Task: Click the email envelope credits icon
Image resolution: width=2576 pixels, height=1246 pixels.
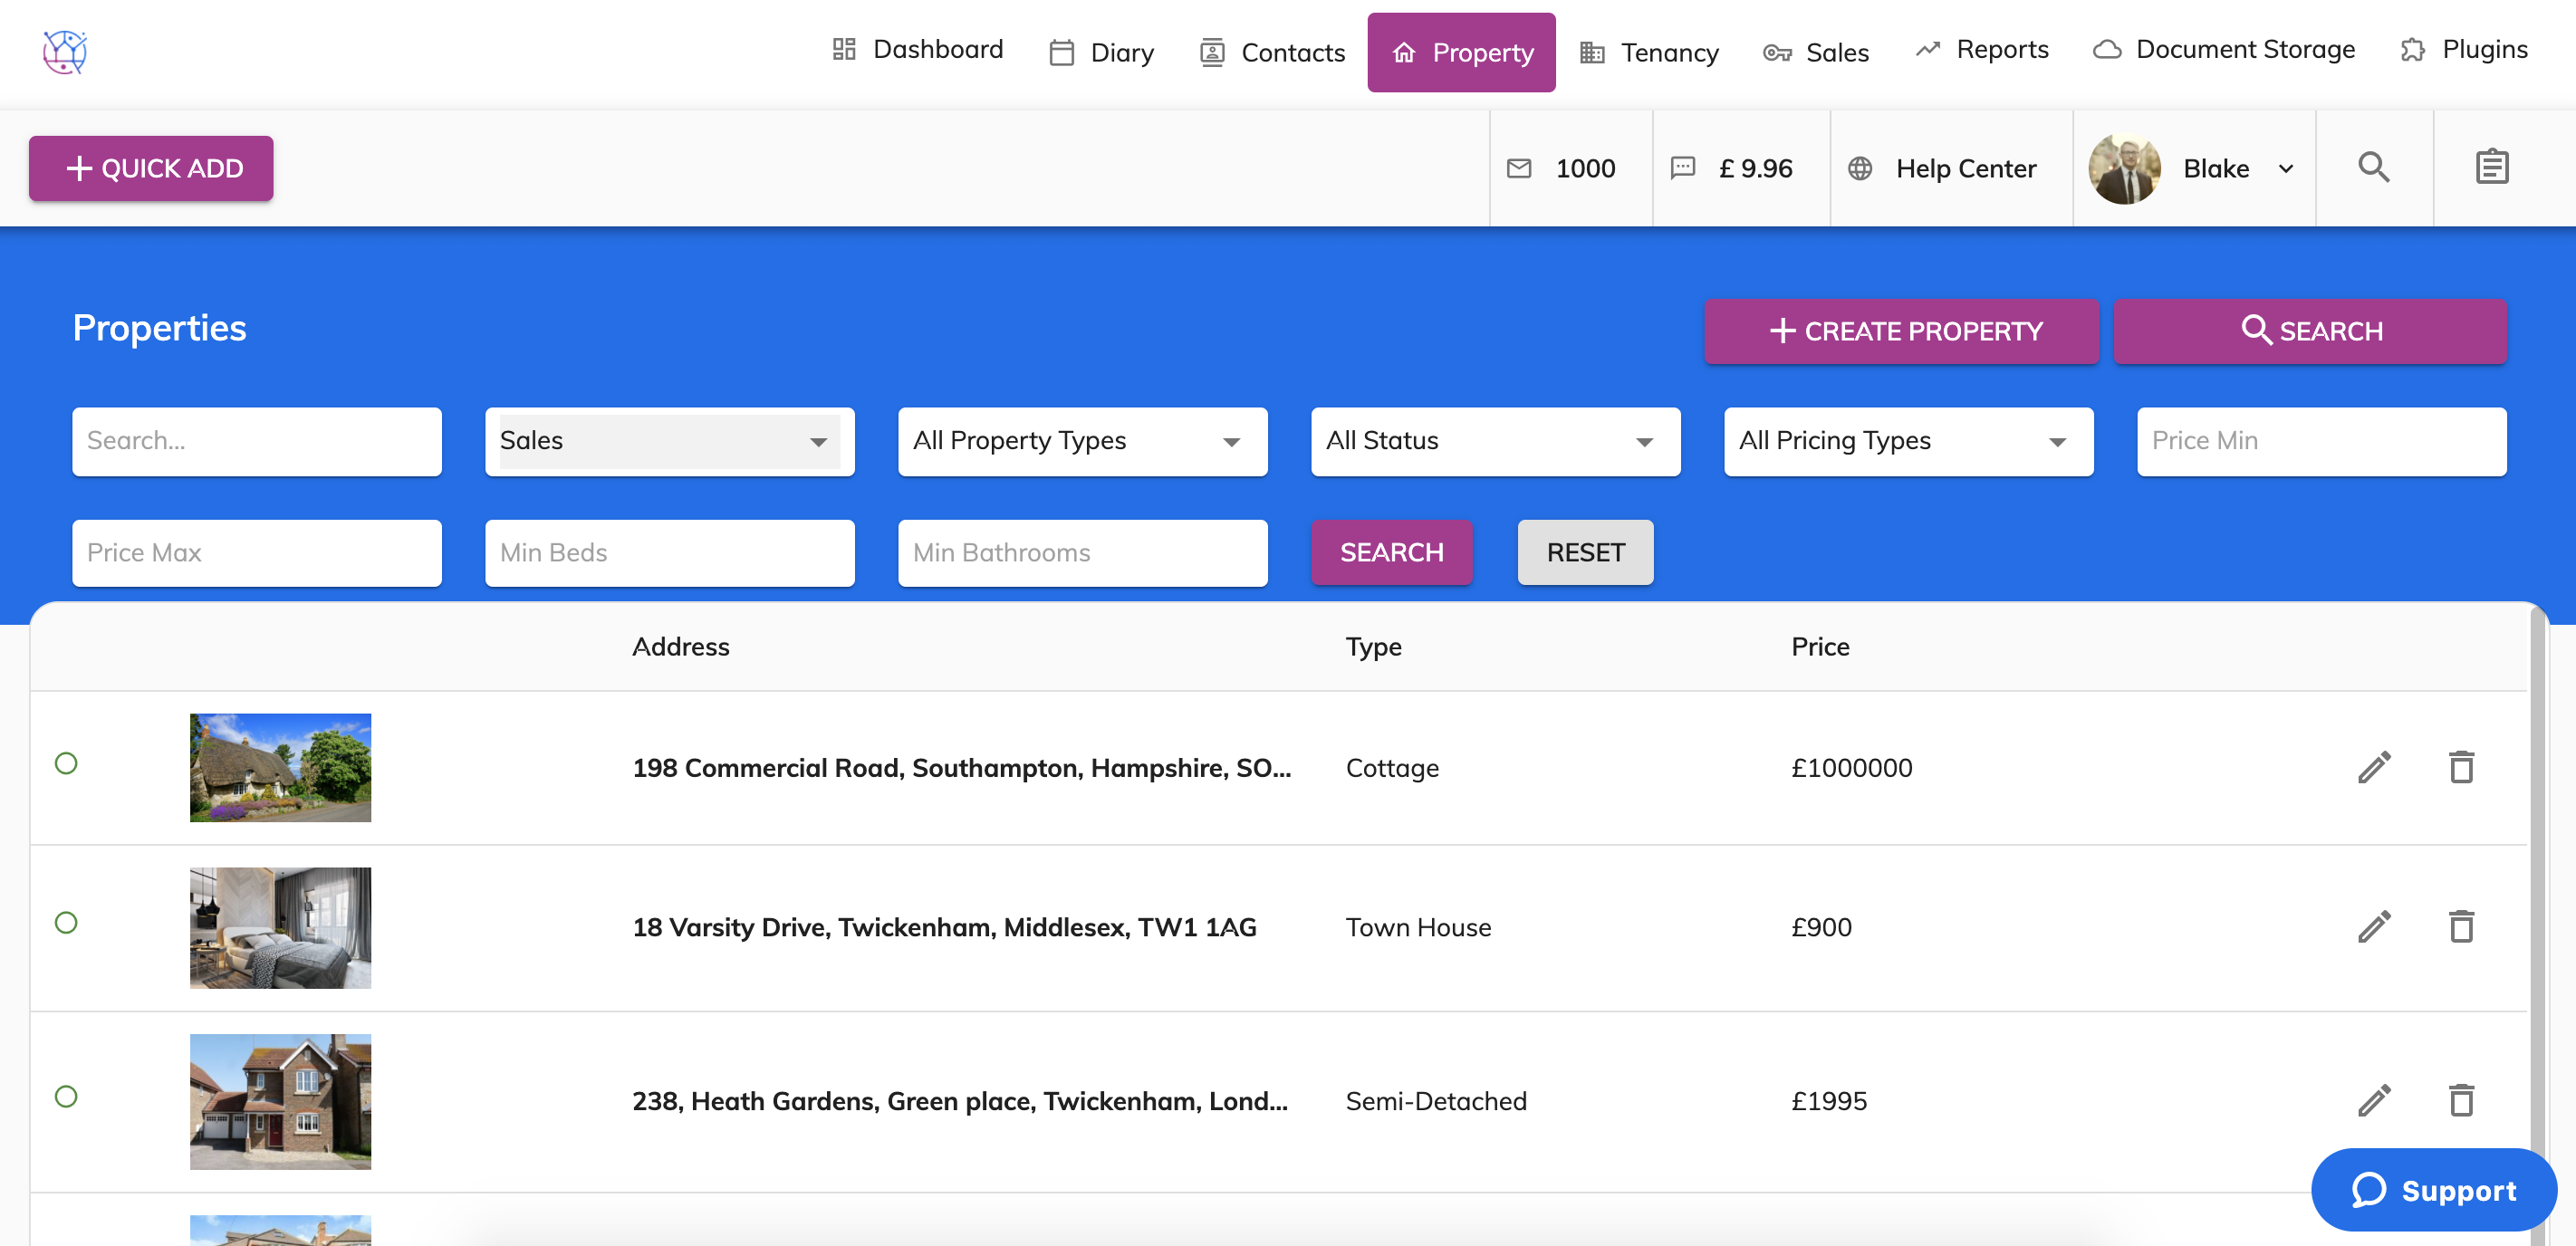Action: [1519, 168]
